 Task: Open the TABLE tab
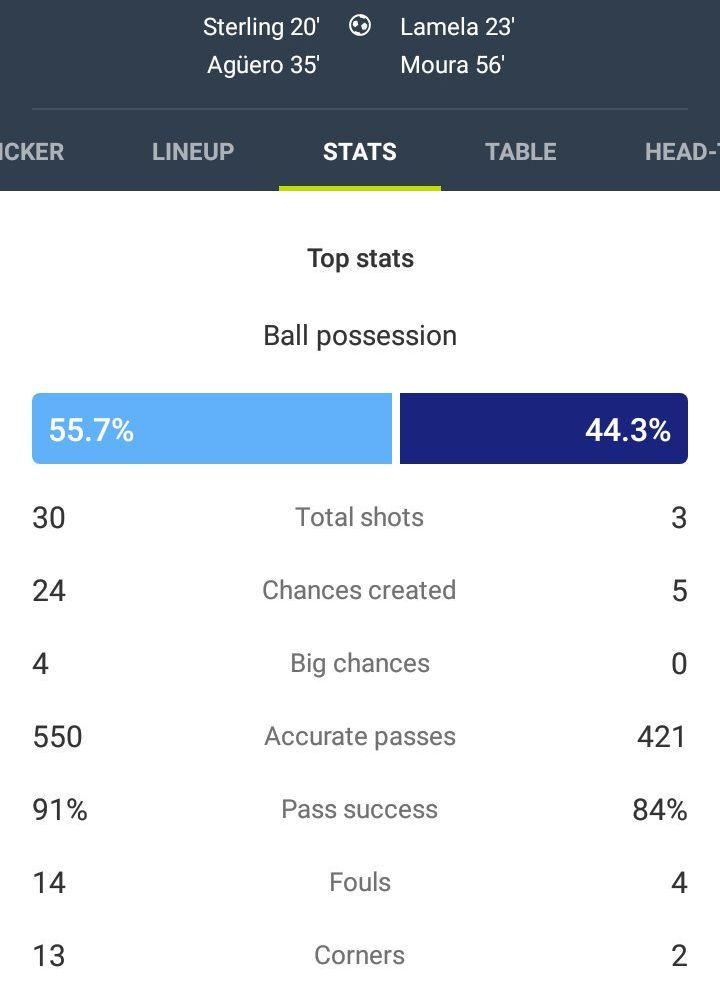[521, 152]
